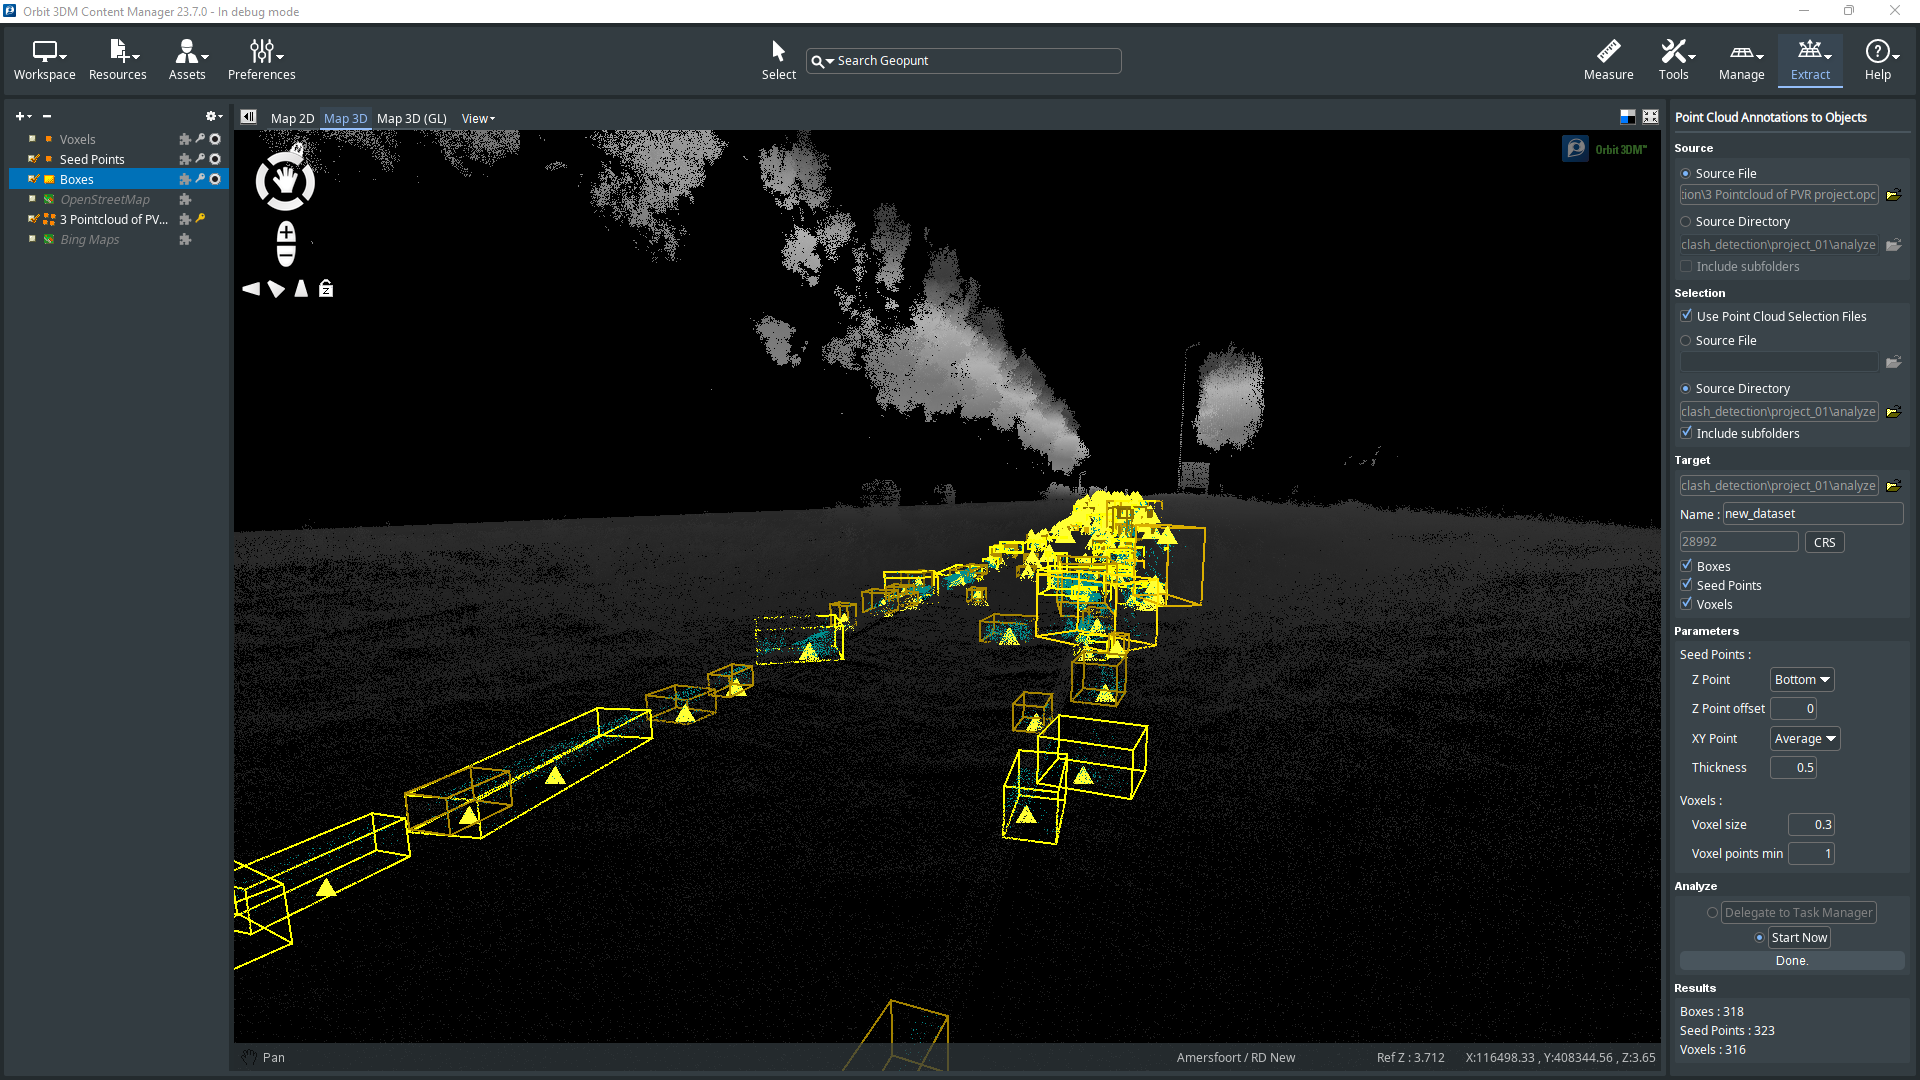Uncheck Use Point Cloud Selection Files
This screenshot has width=1920, height=1080.
point(1687,316)
